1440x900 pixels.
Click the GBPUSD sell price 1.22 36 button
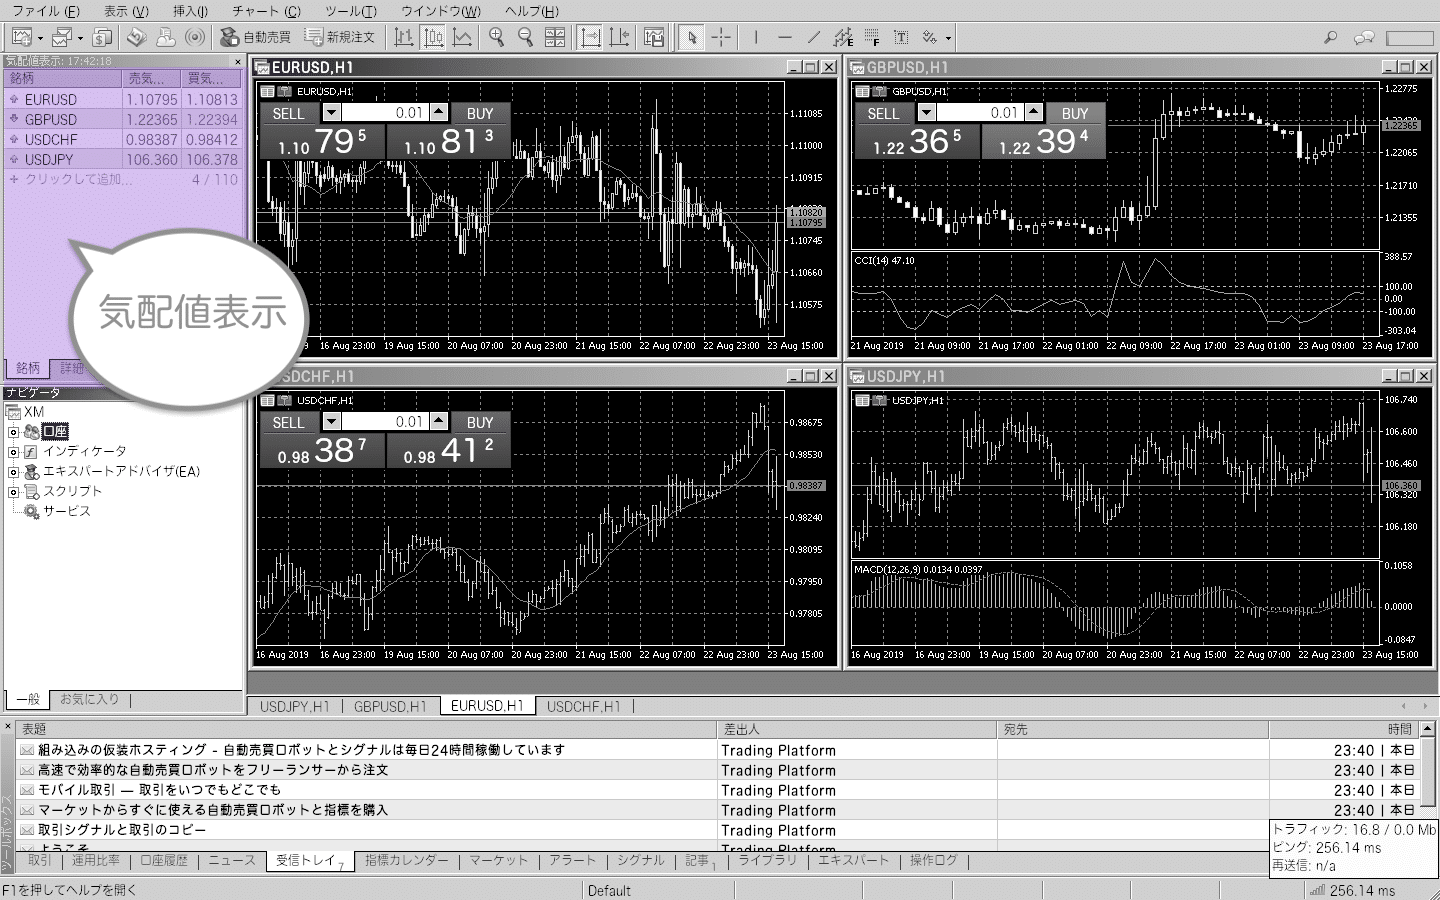(x=916, y=142)
